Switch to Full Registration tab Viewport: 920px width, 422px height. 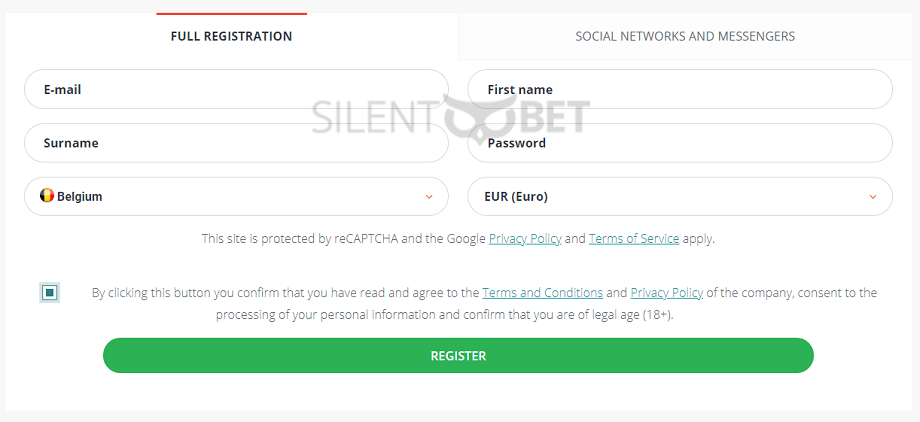pos(231,36)
